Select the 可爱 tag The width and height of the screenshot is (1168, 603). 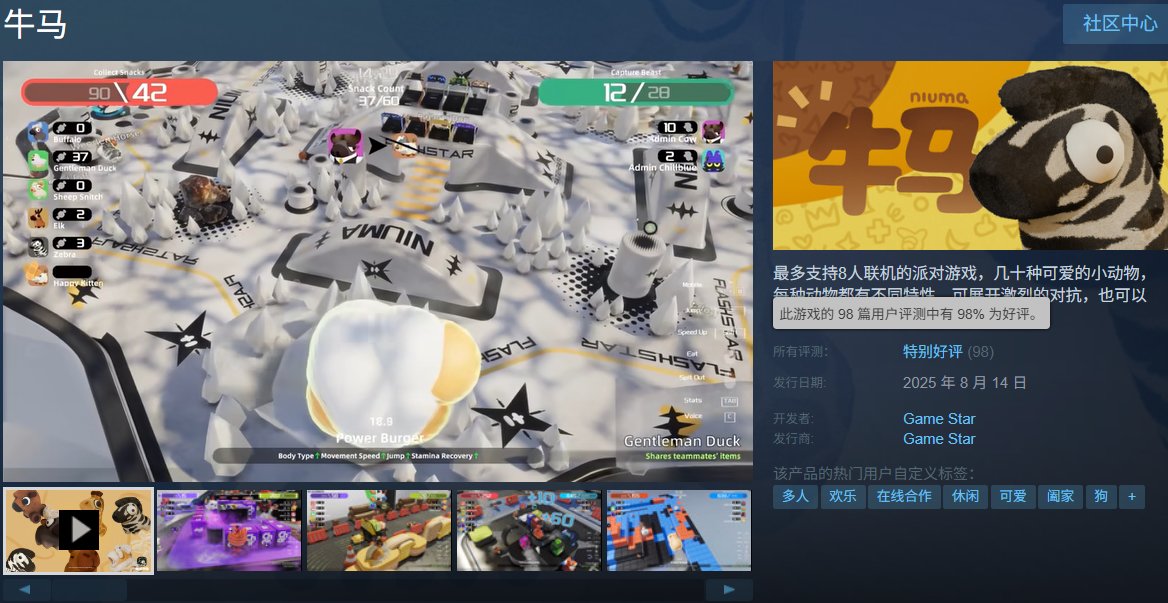1013,497
